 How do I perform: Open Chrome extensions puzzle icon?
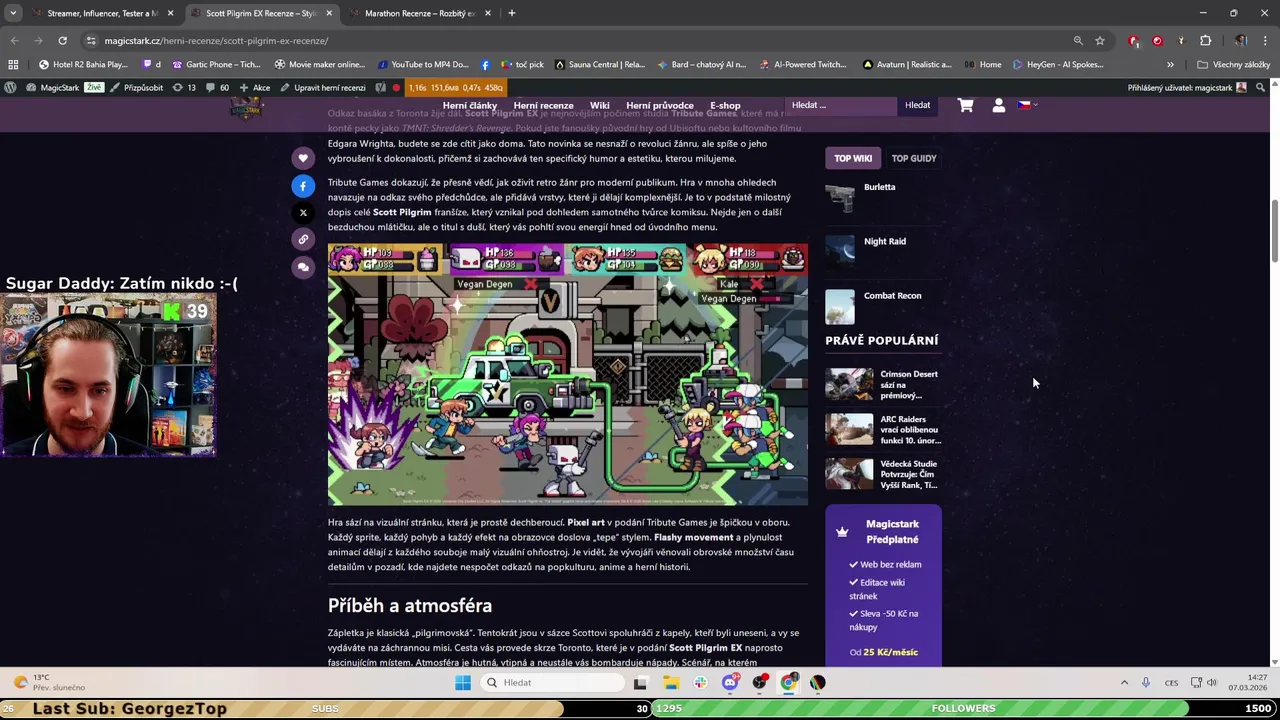pos(1205,41)
